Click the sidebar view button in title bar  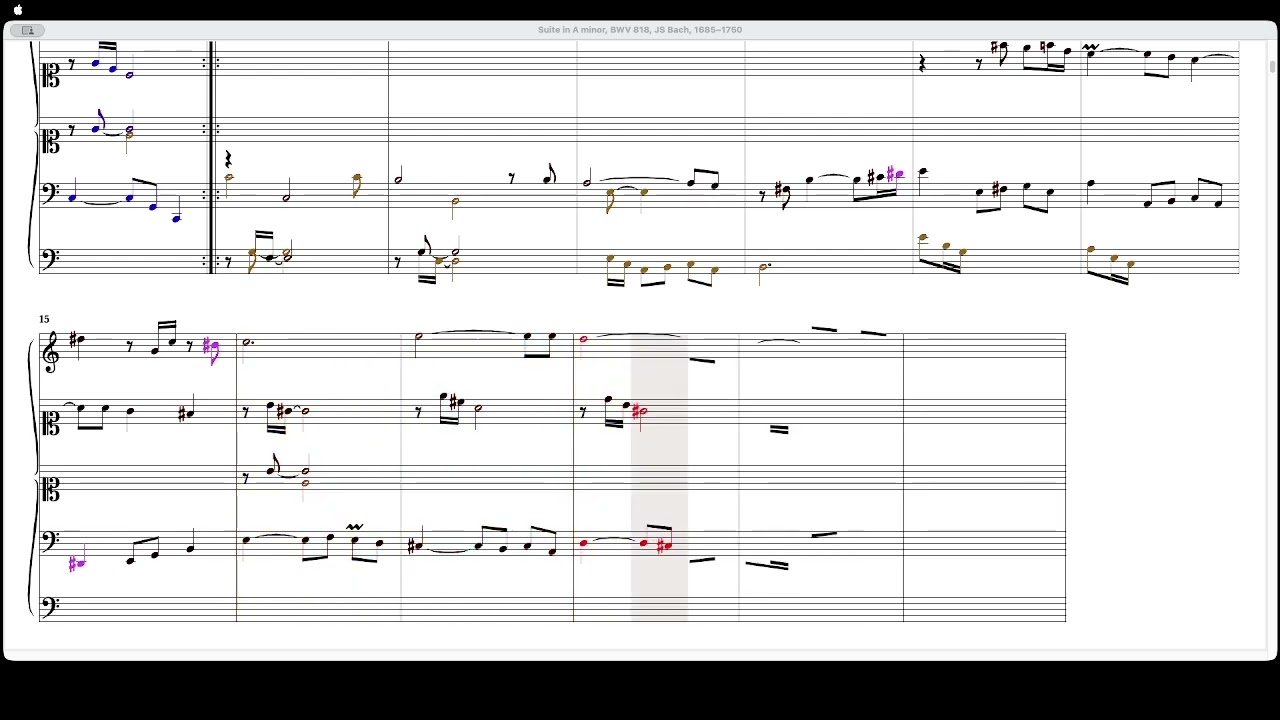click(x=28, y=30)
